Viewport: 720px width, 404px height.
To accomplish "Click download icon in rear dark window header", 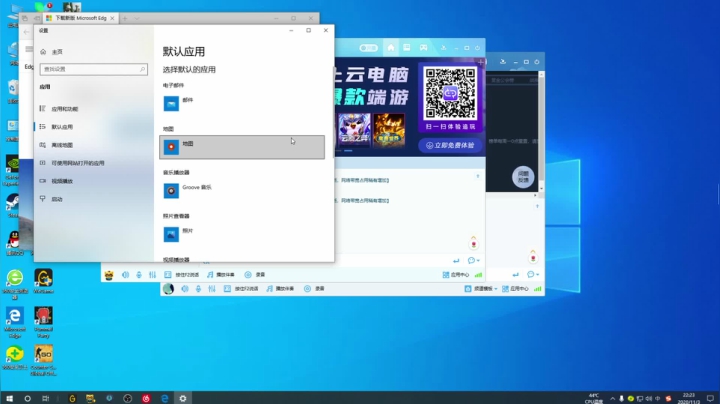I will click(x=503, y=62).
